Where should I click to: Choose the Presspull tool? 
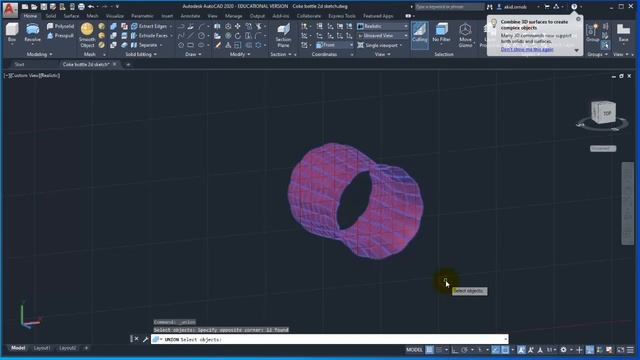(60, 36)
